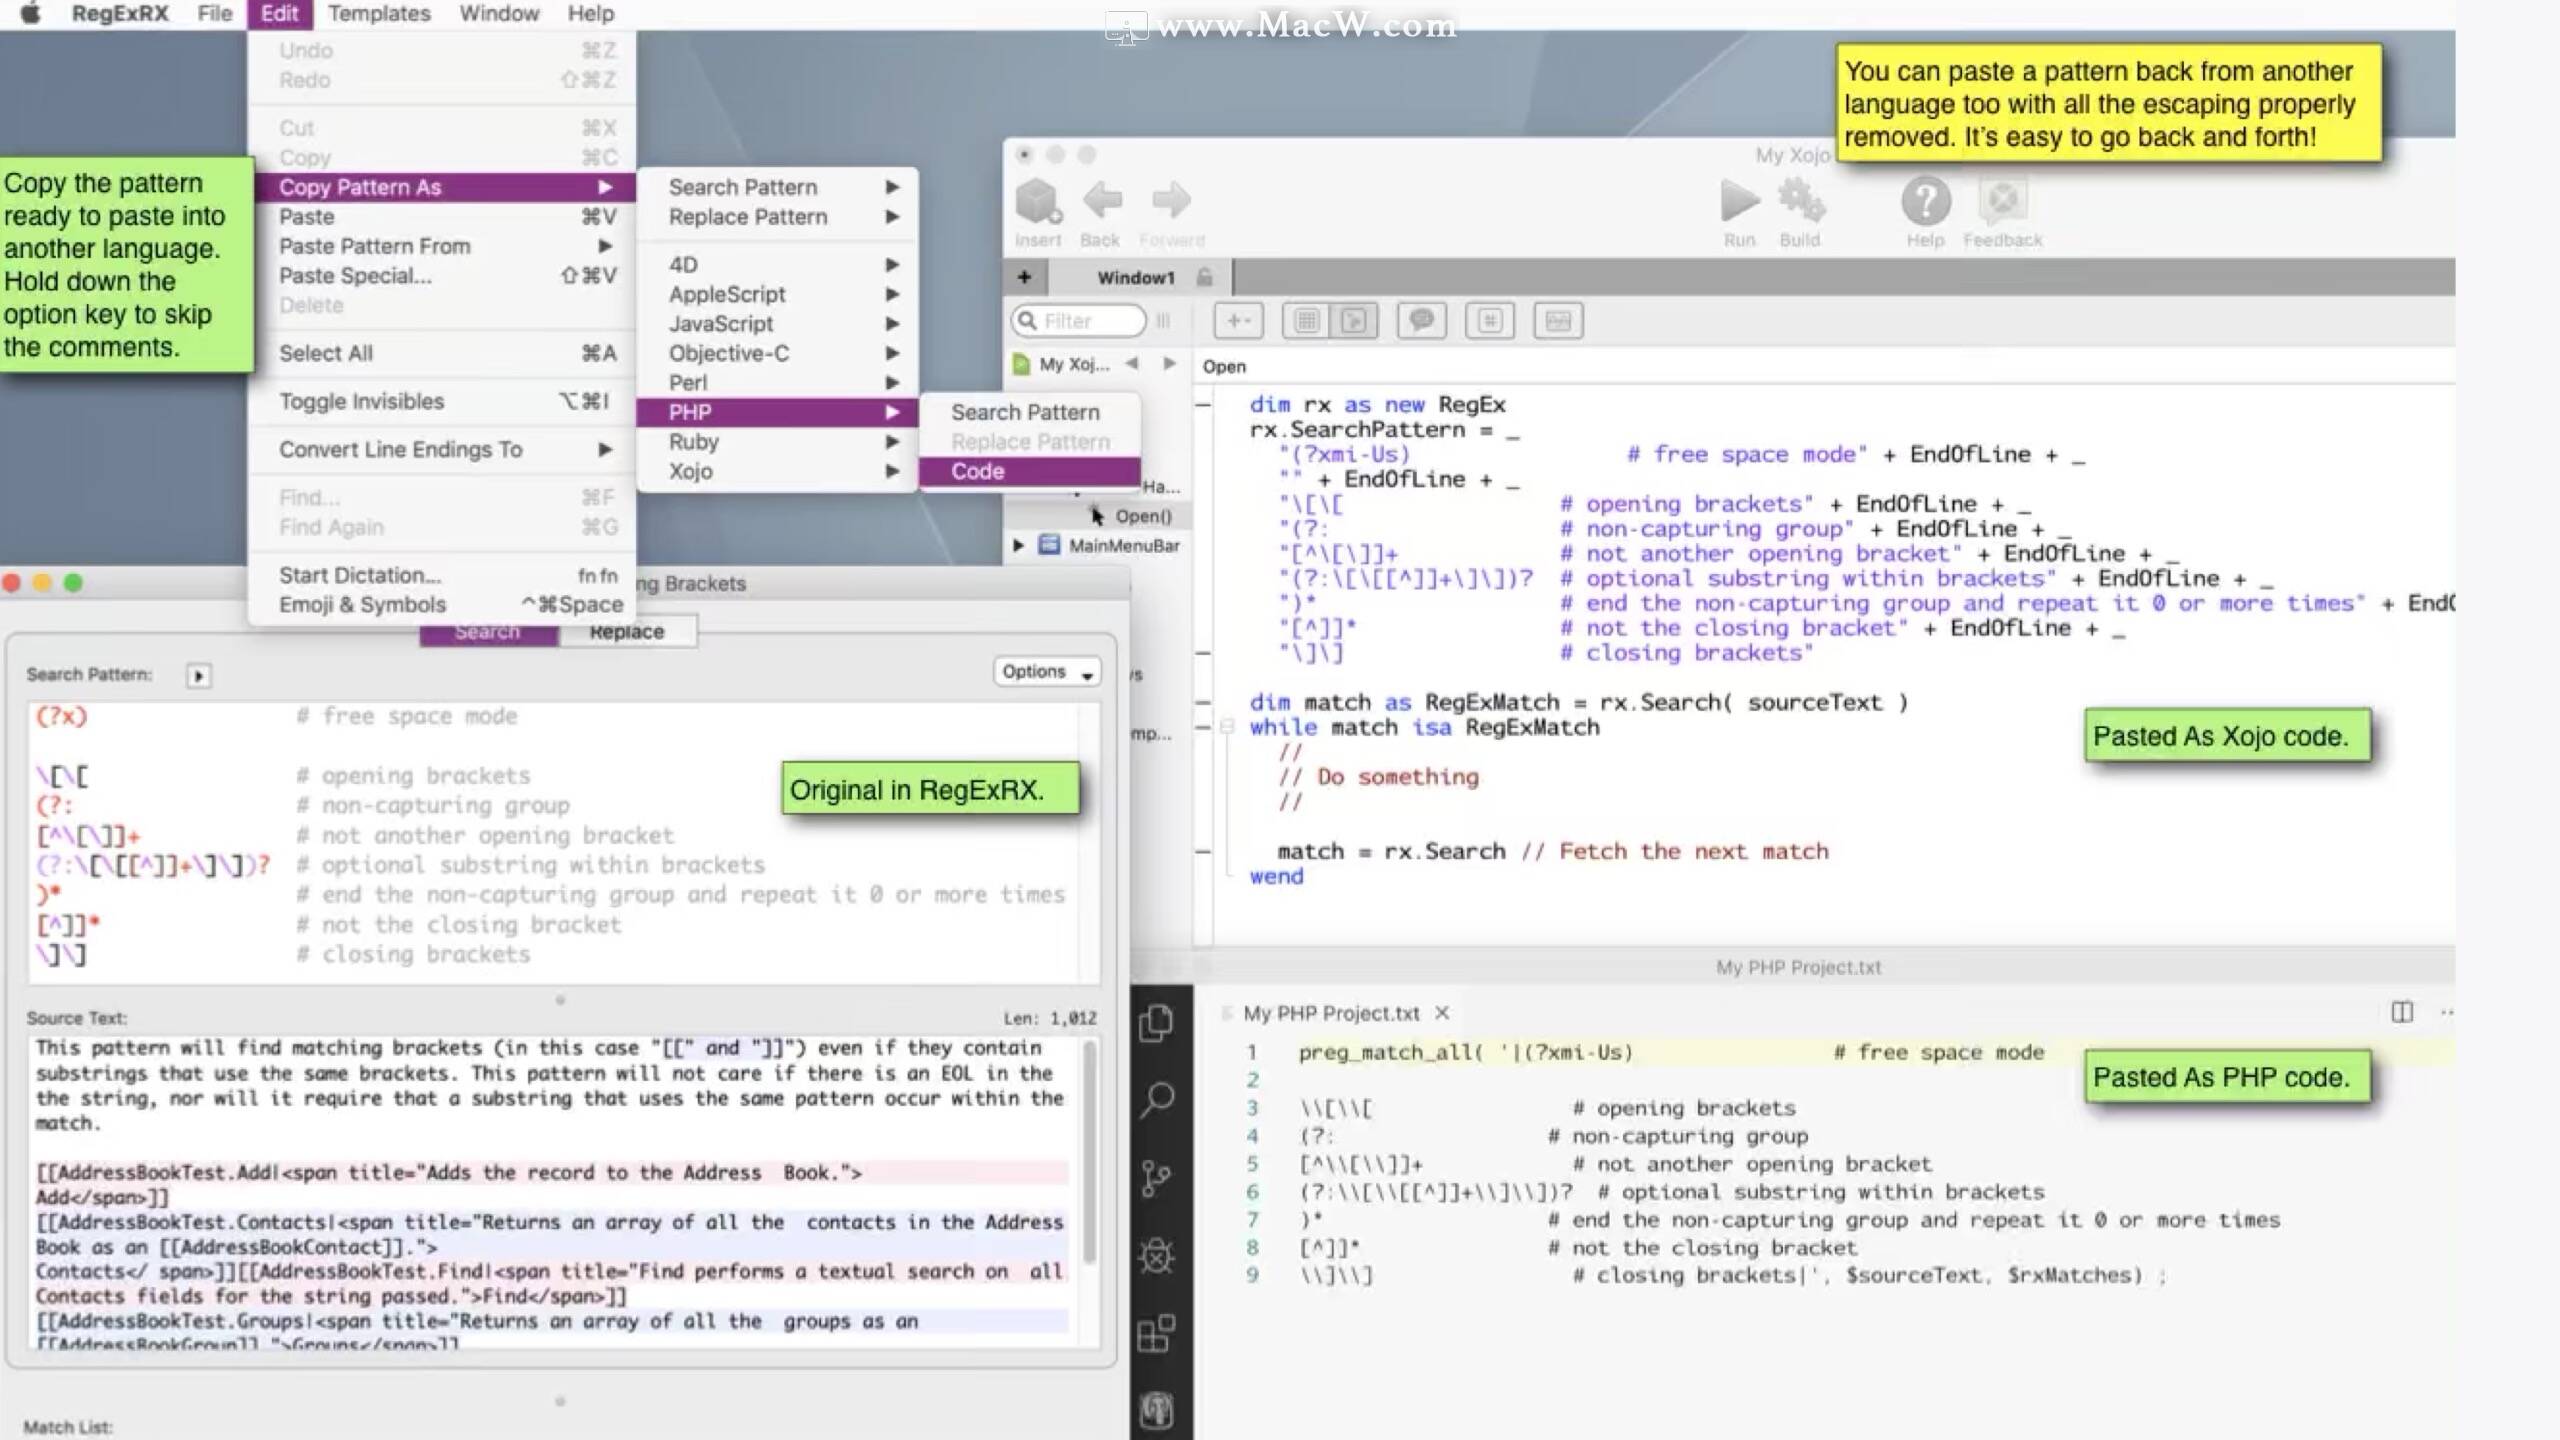Click the Back arrow in the Xojo toolbar

click(x=1102, y=200)
